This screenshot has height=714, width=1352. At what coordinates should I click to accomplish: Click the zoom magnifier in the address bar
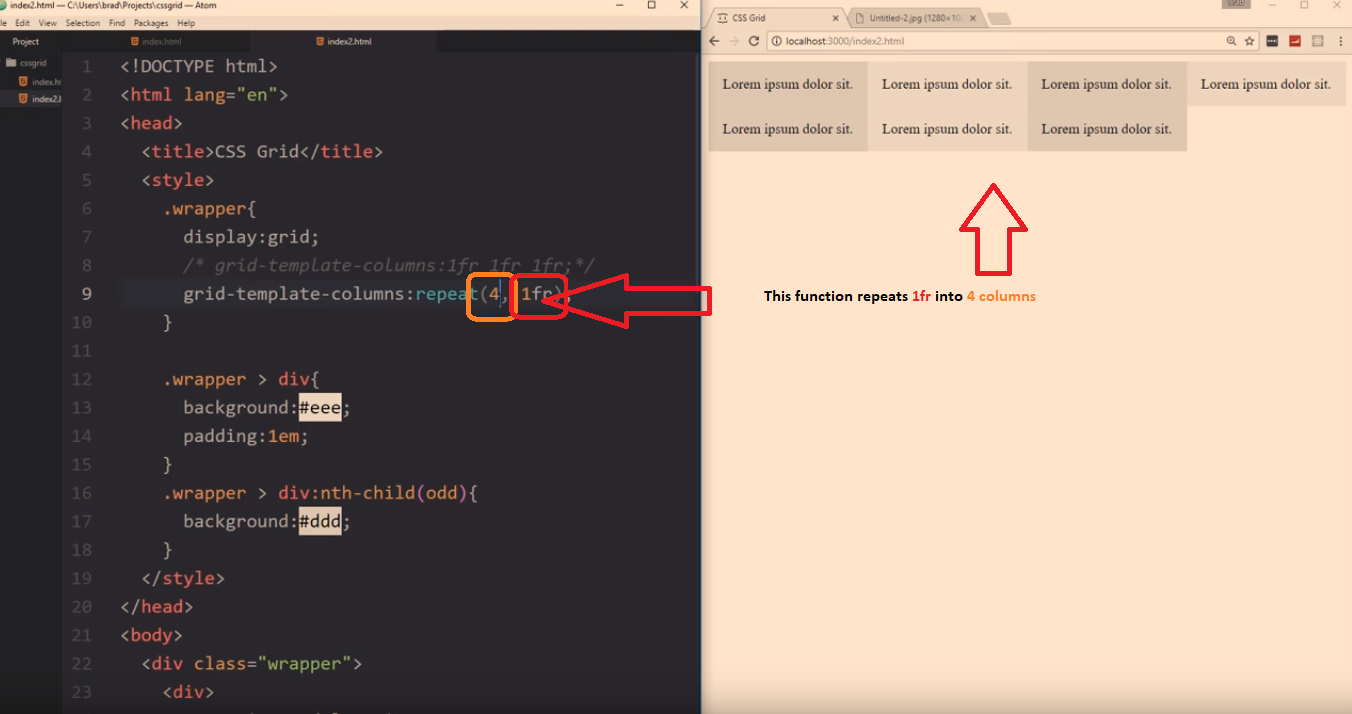point(1231,41)
